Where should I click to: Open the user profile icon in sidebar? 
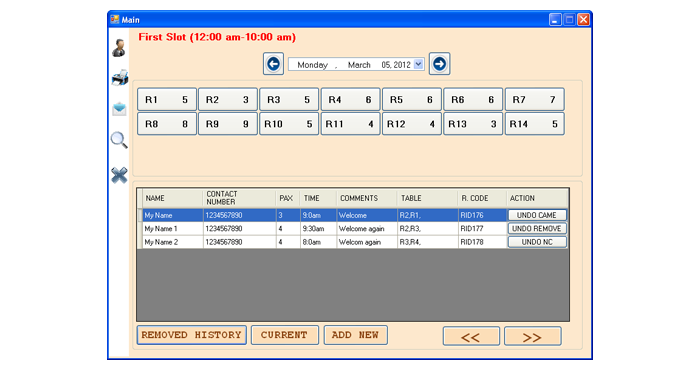(x=119, y=48)
